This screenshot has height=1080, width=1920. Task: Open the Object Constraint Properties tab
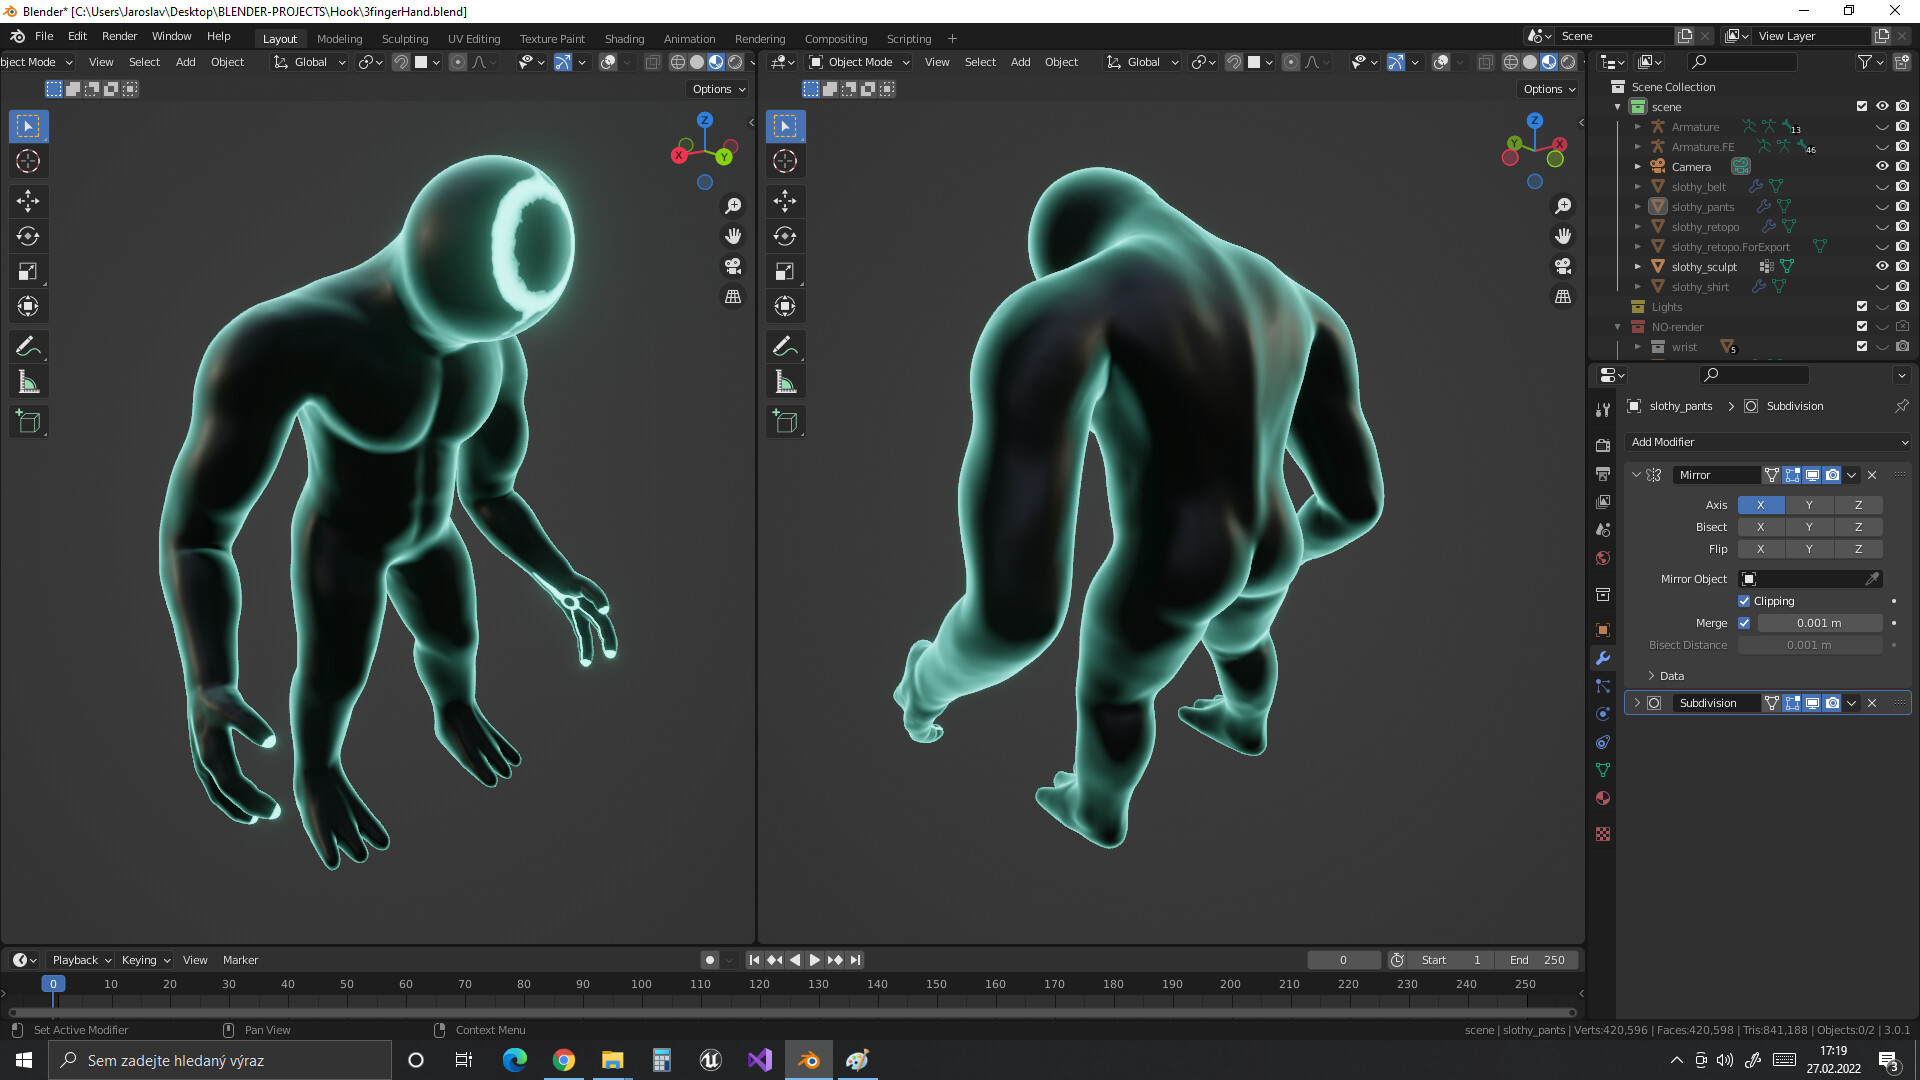point(1602,741)
